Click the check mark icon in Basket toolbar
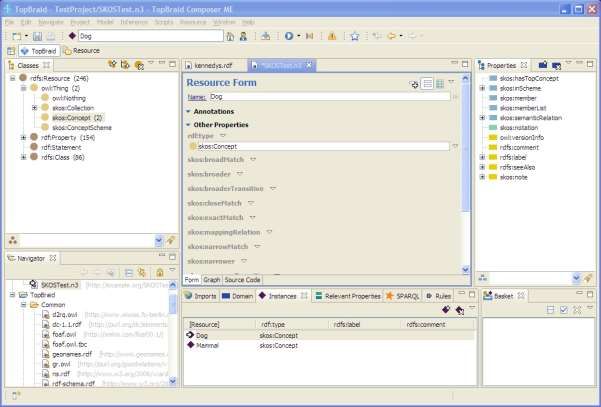Screen dimensions: 601x407 coord(563,310)
